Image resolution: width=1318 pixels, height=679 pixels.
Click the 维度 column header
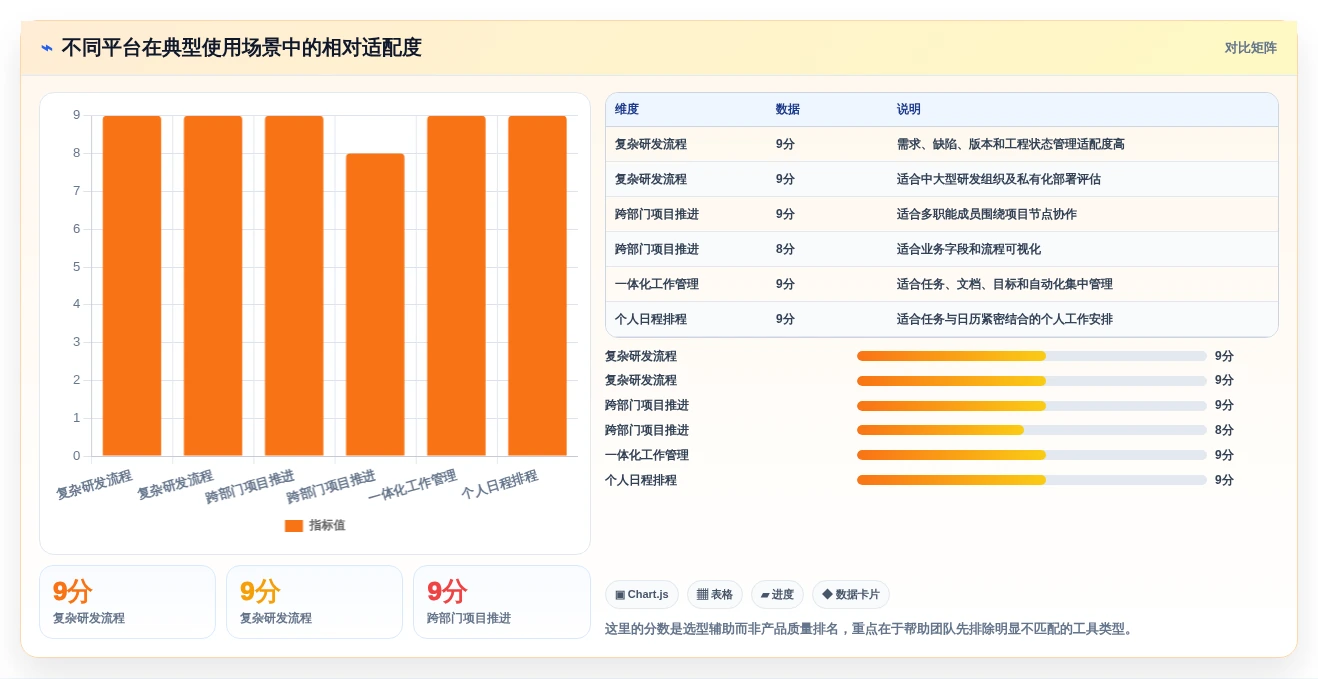(x=627, y=110)
